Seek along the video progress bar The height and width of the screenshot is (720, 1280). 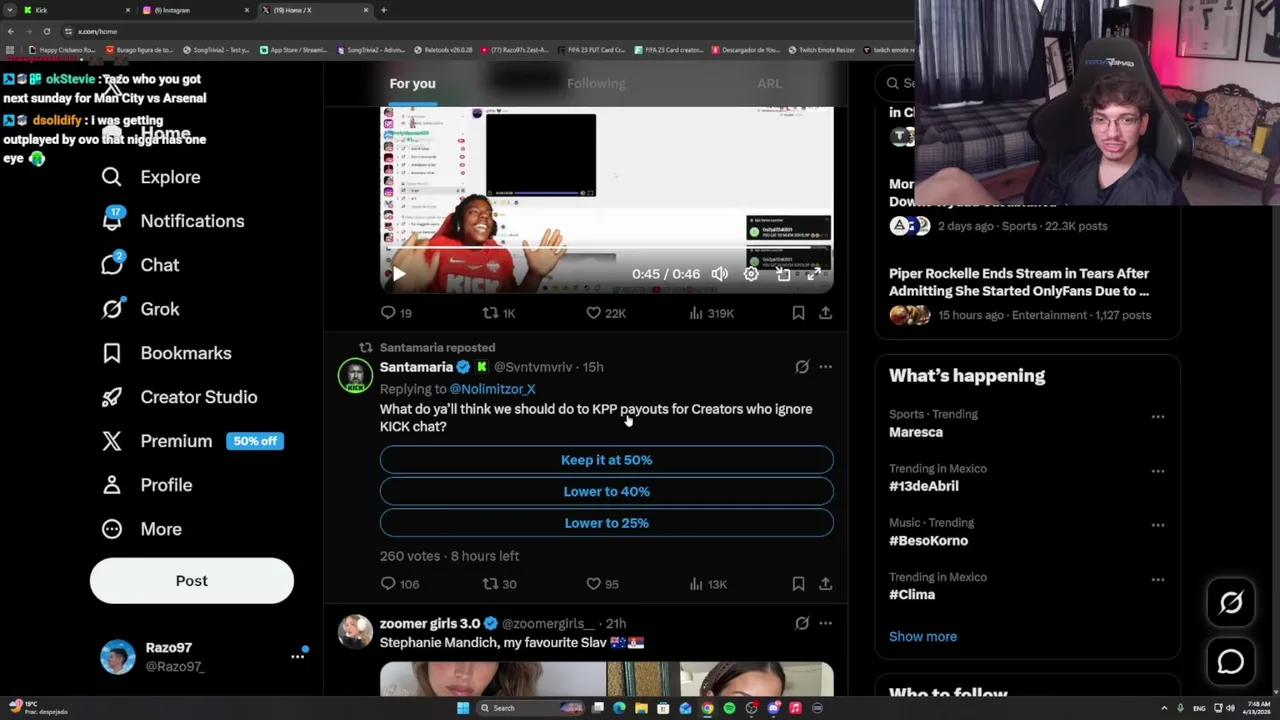pyautogui.click(x=606, y=248)
